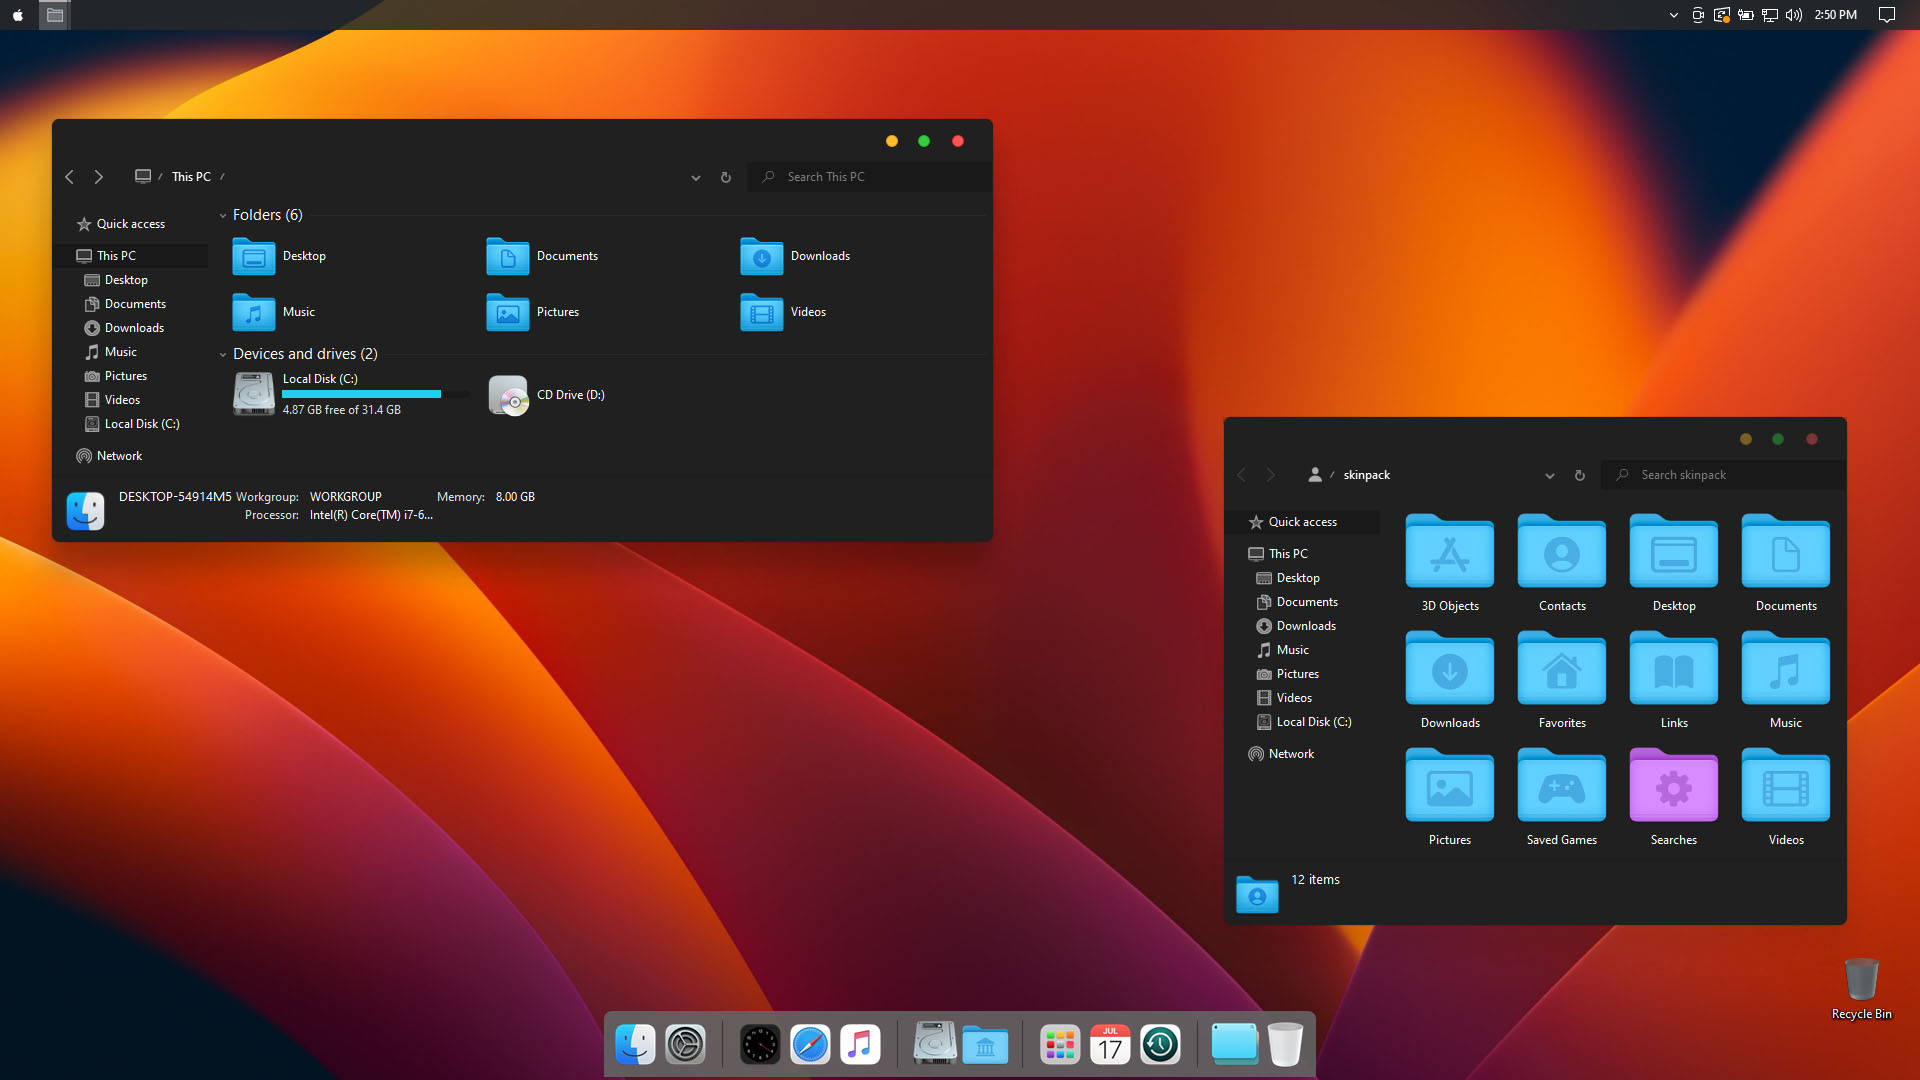Click the Local Disk (C:) usage bar
Viewport: 1920px width, 1080px height.
[x=361, y=394]
